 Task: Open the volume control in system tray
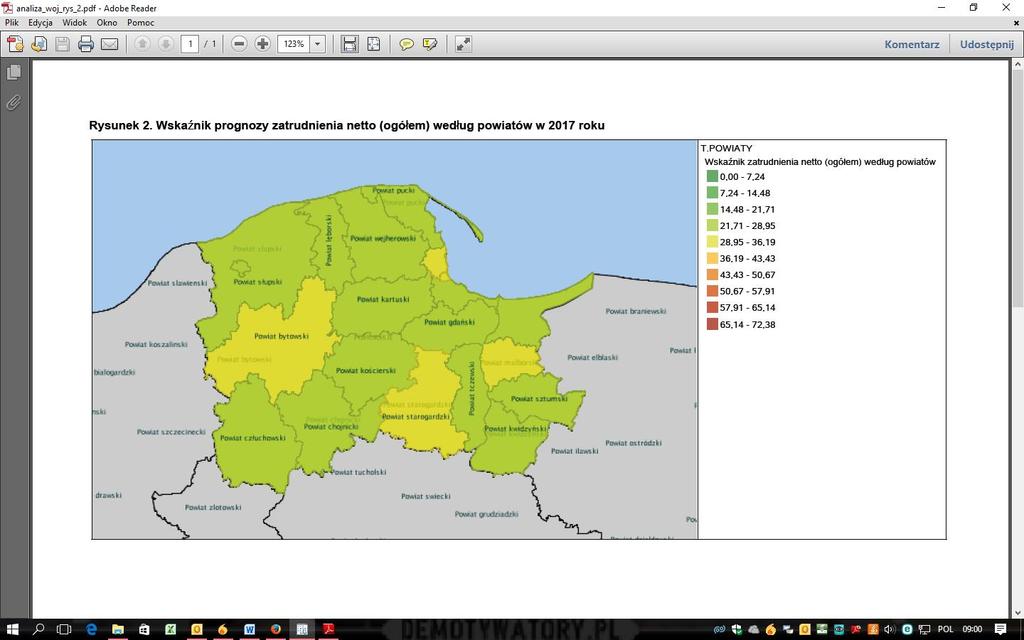(891, 630)
